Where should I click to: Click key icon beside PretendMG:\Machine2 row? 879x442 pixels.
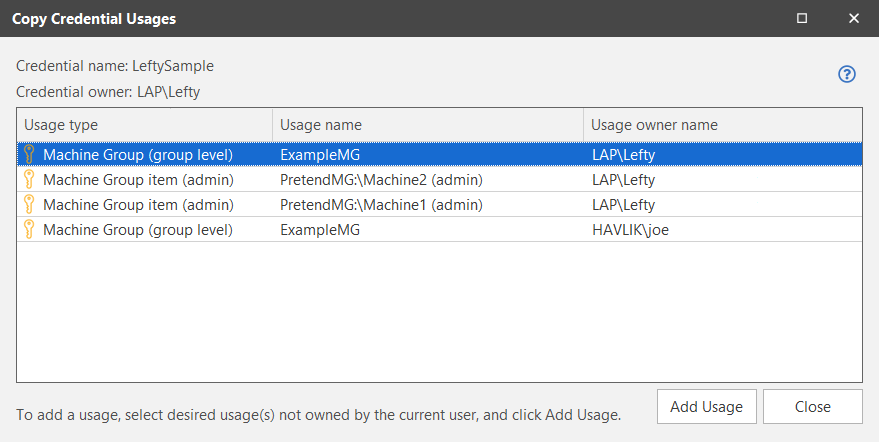click(x=29, y=180)
